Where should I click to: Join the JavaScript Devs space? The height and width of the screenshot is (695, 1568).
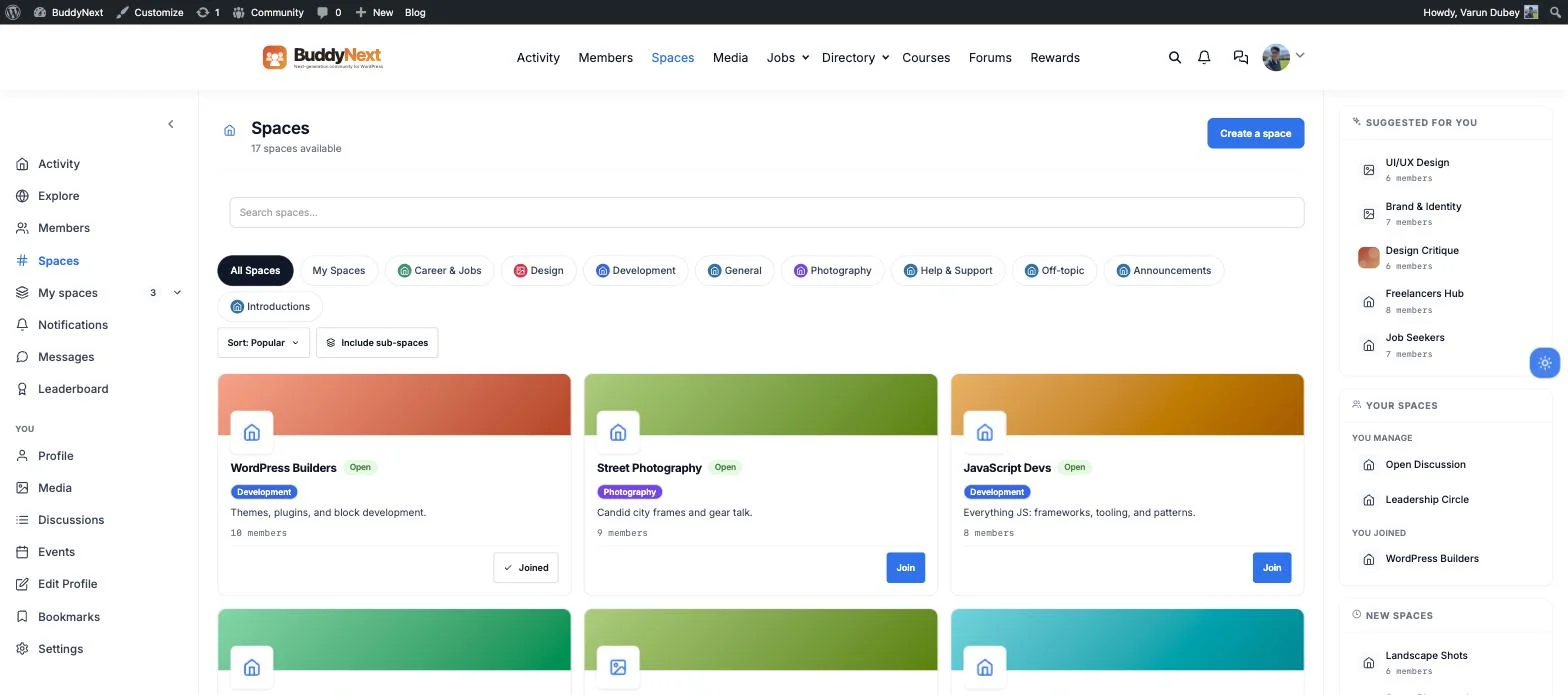pos(1272,568)
